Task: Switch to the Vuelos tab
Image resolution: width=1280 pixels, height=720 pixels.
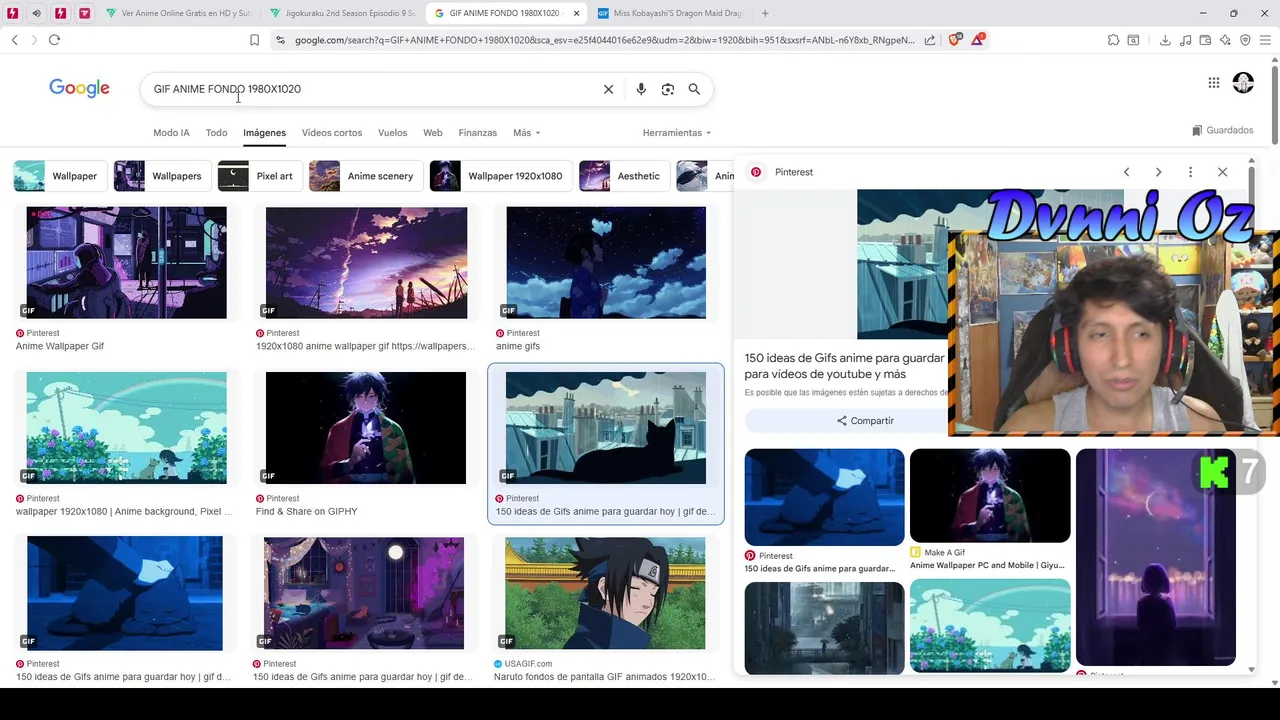Action: pos(392,132)
